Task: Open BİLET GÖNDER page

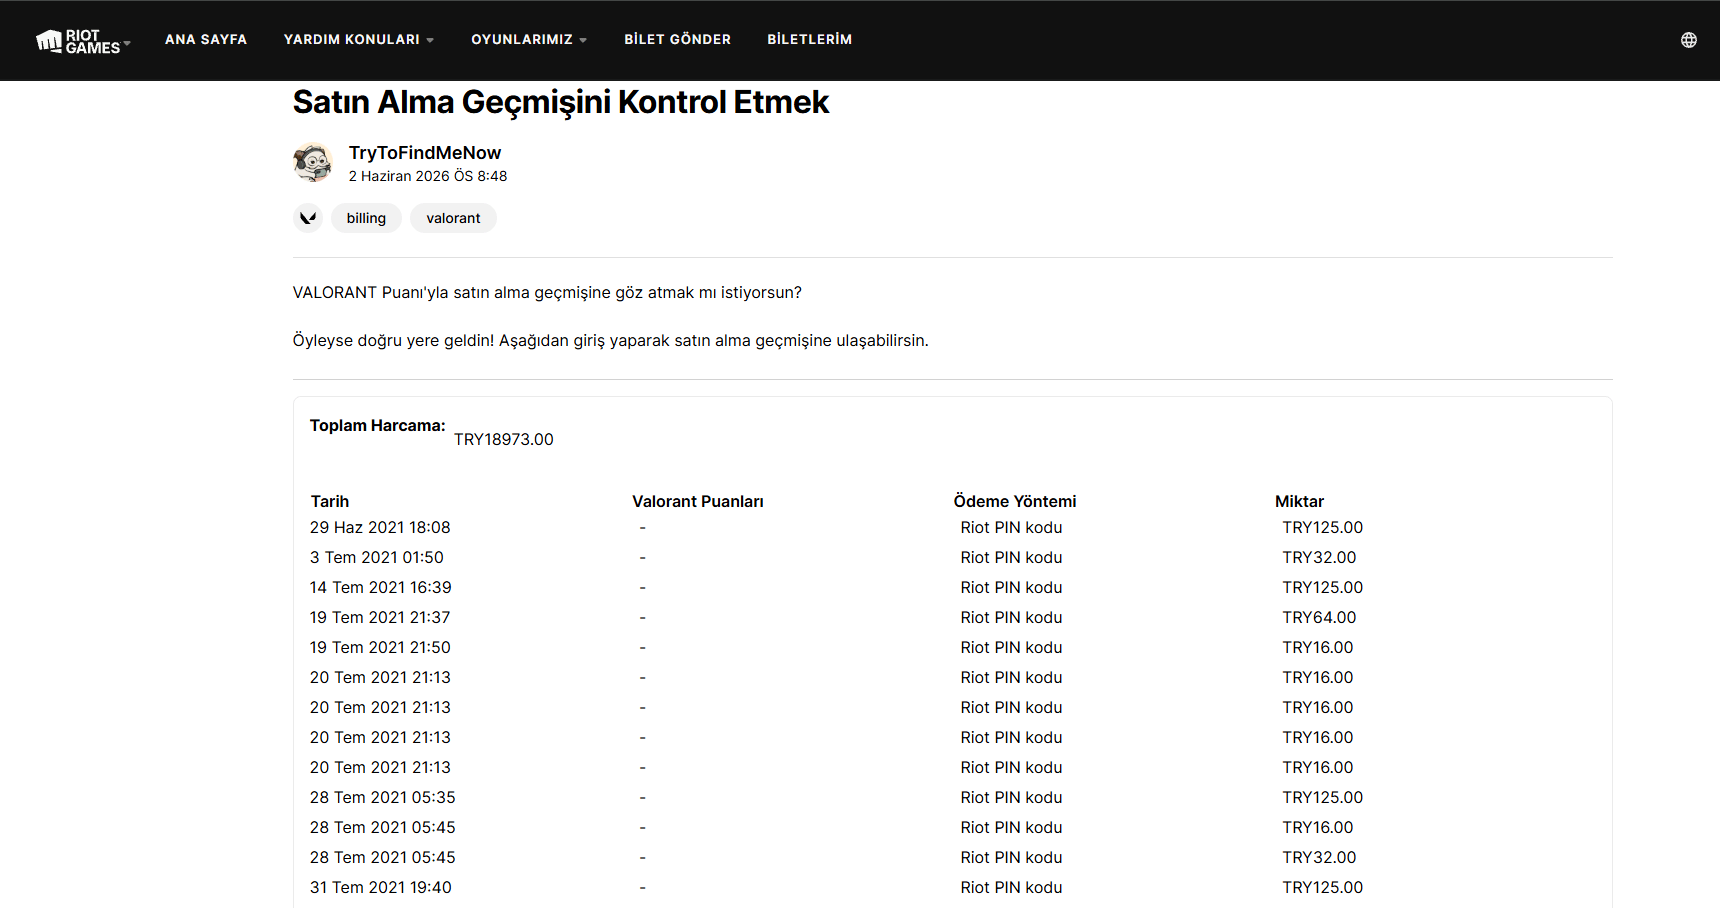Action: (x=678, y=40)
